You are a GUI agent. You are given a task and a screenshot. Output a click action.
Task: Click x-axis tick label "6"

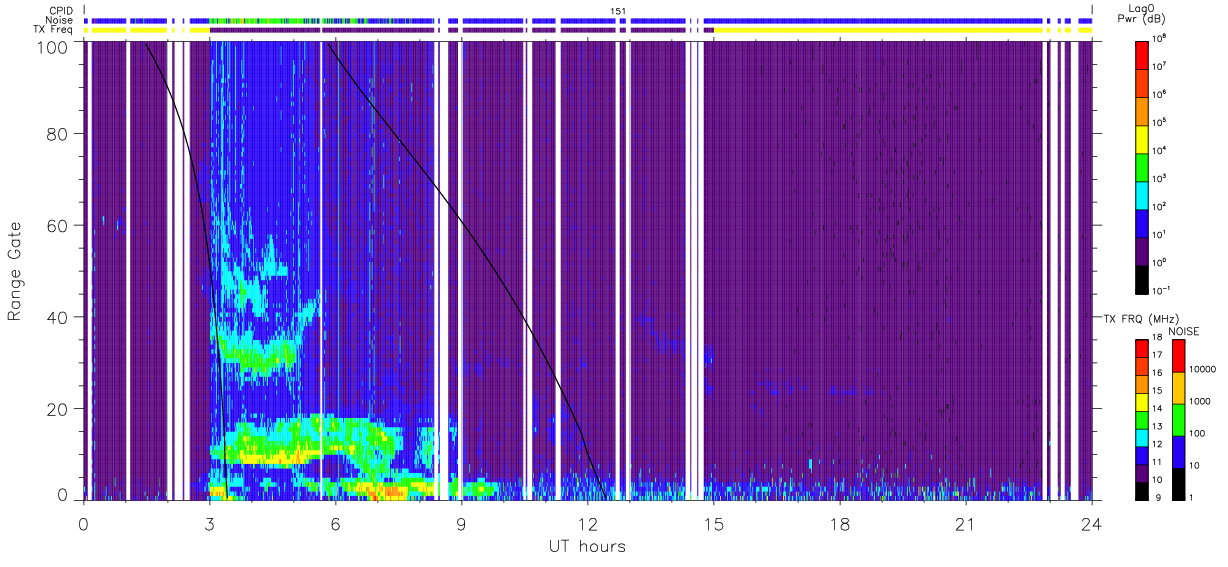tap(335, 524)
